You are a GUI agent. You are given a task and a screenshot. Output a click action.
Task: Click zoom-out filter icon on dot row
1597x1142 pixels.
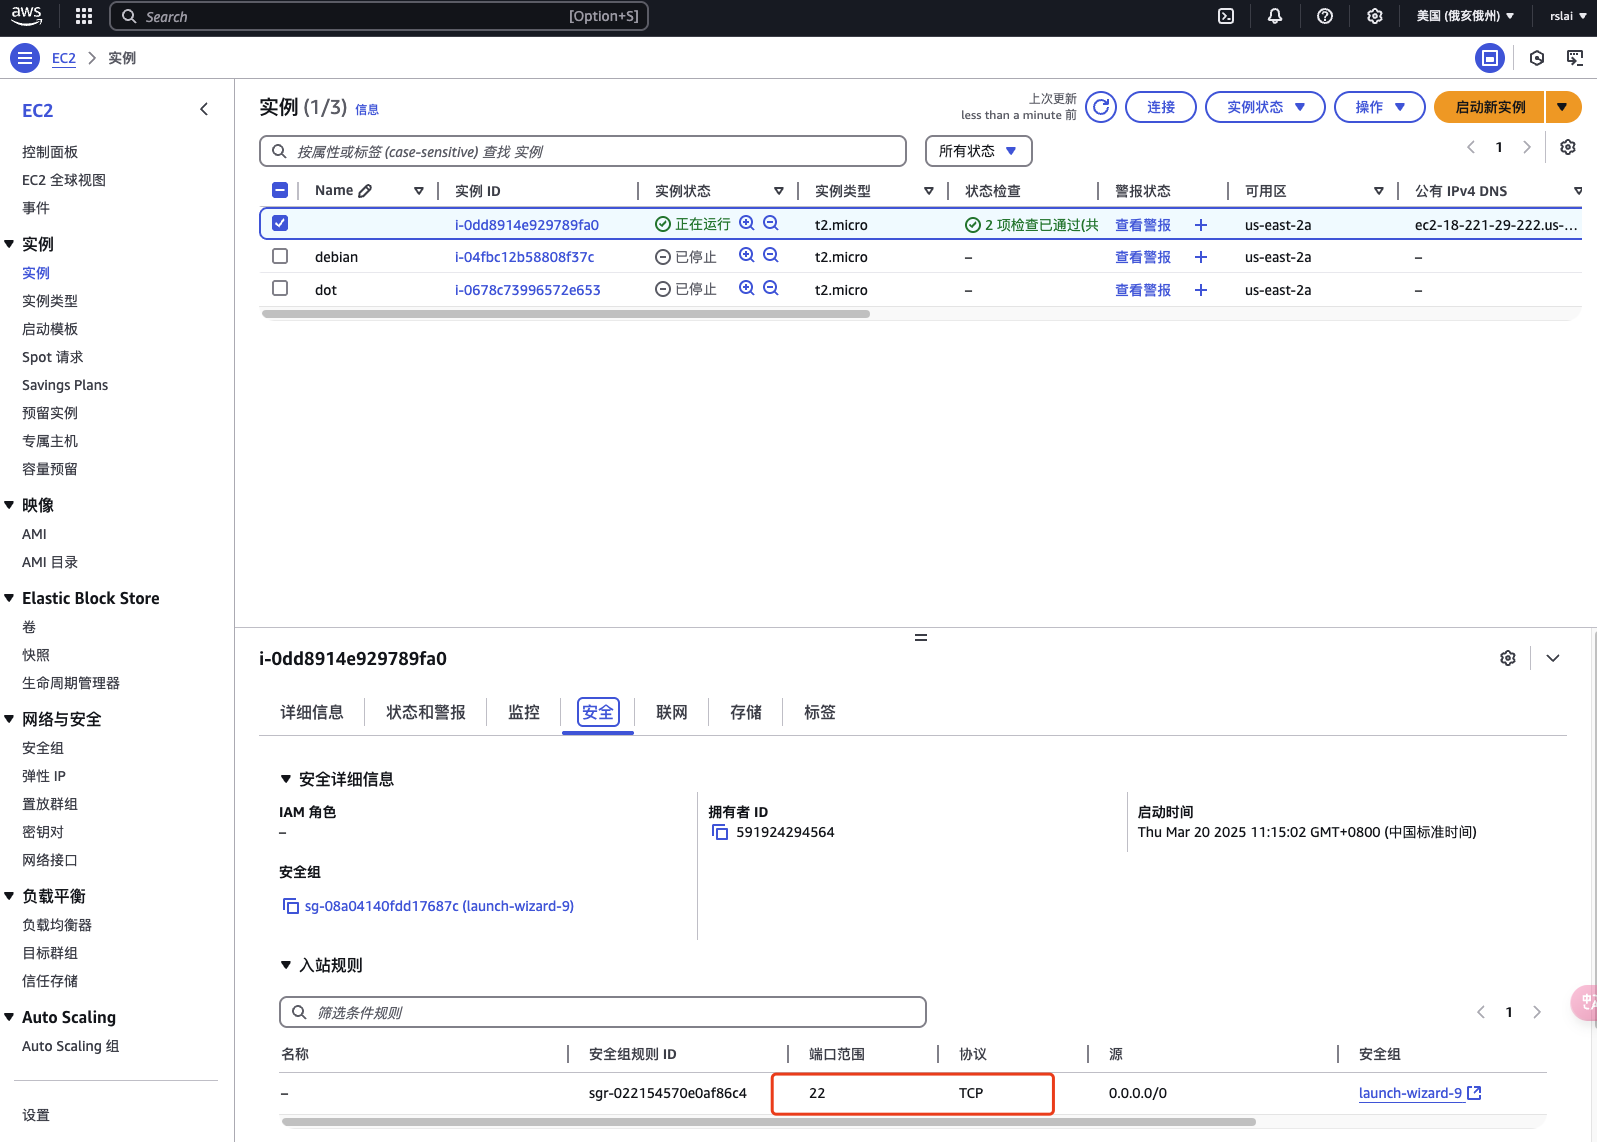(771, 289)
